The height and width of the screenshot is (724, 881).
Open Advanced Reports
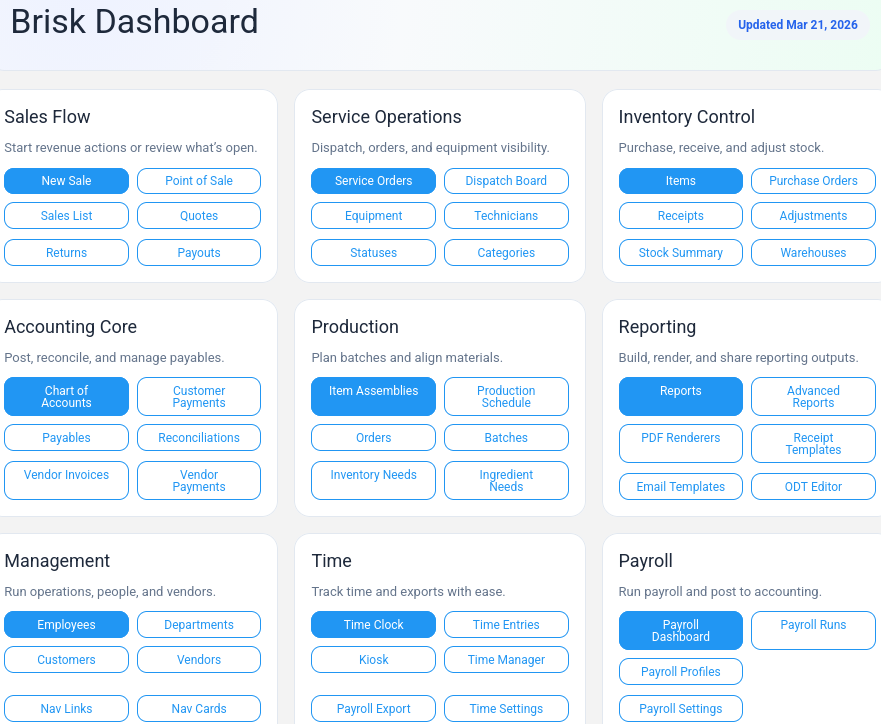(x=813, y=396)
